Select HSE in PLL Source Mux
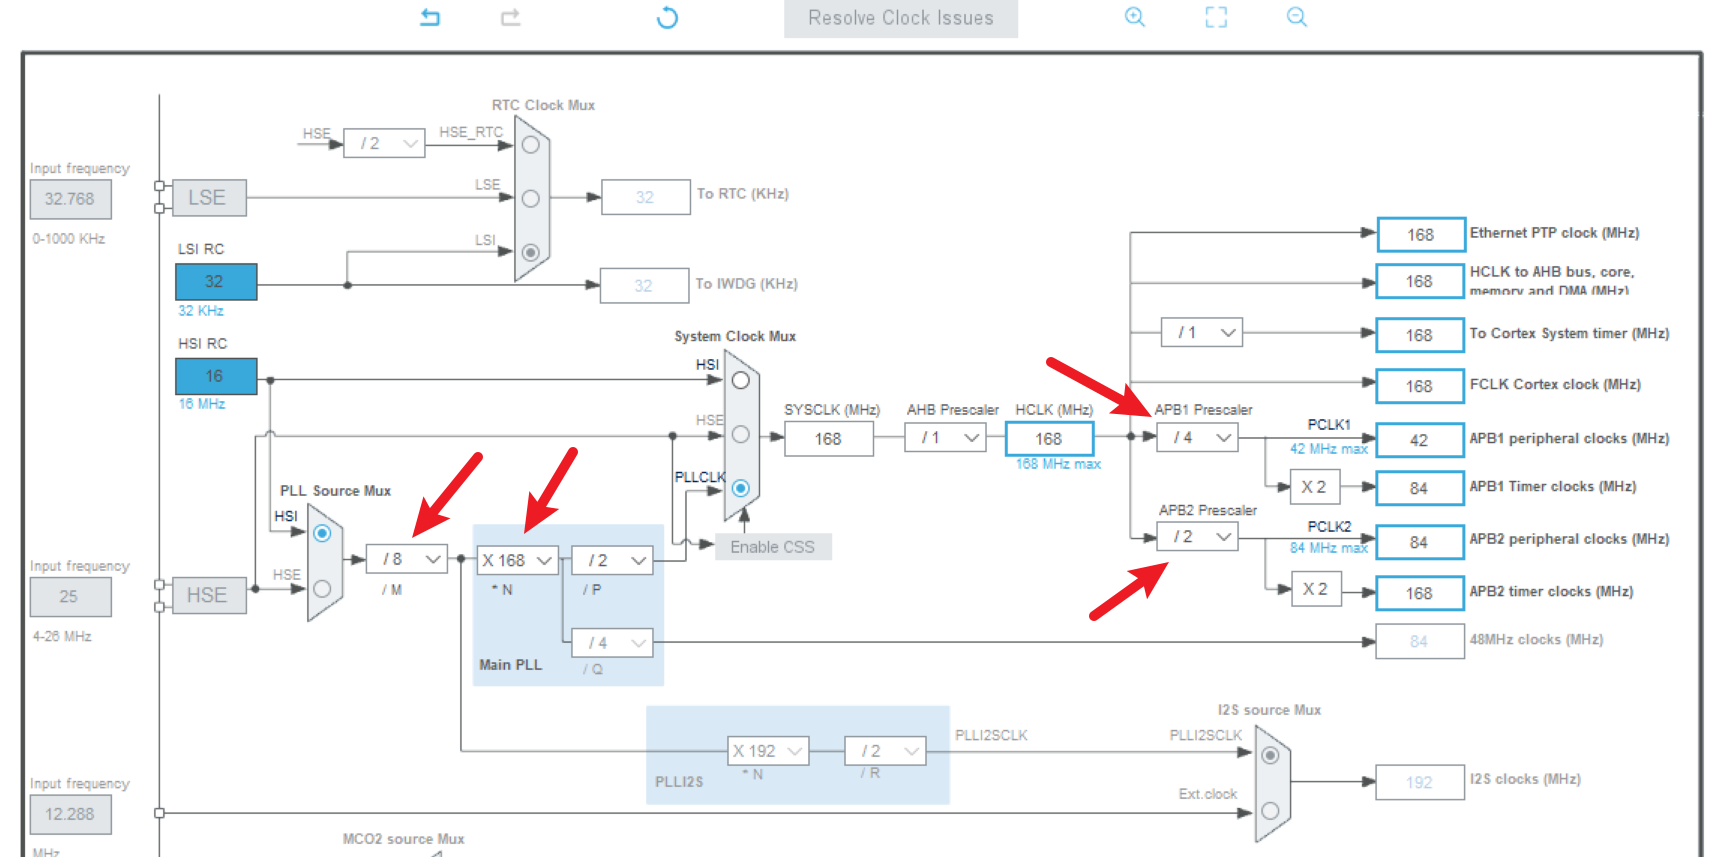Viewport: 1724px width, 857px height. tap(322, 589)
